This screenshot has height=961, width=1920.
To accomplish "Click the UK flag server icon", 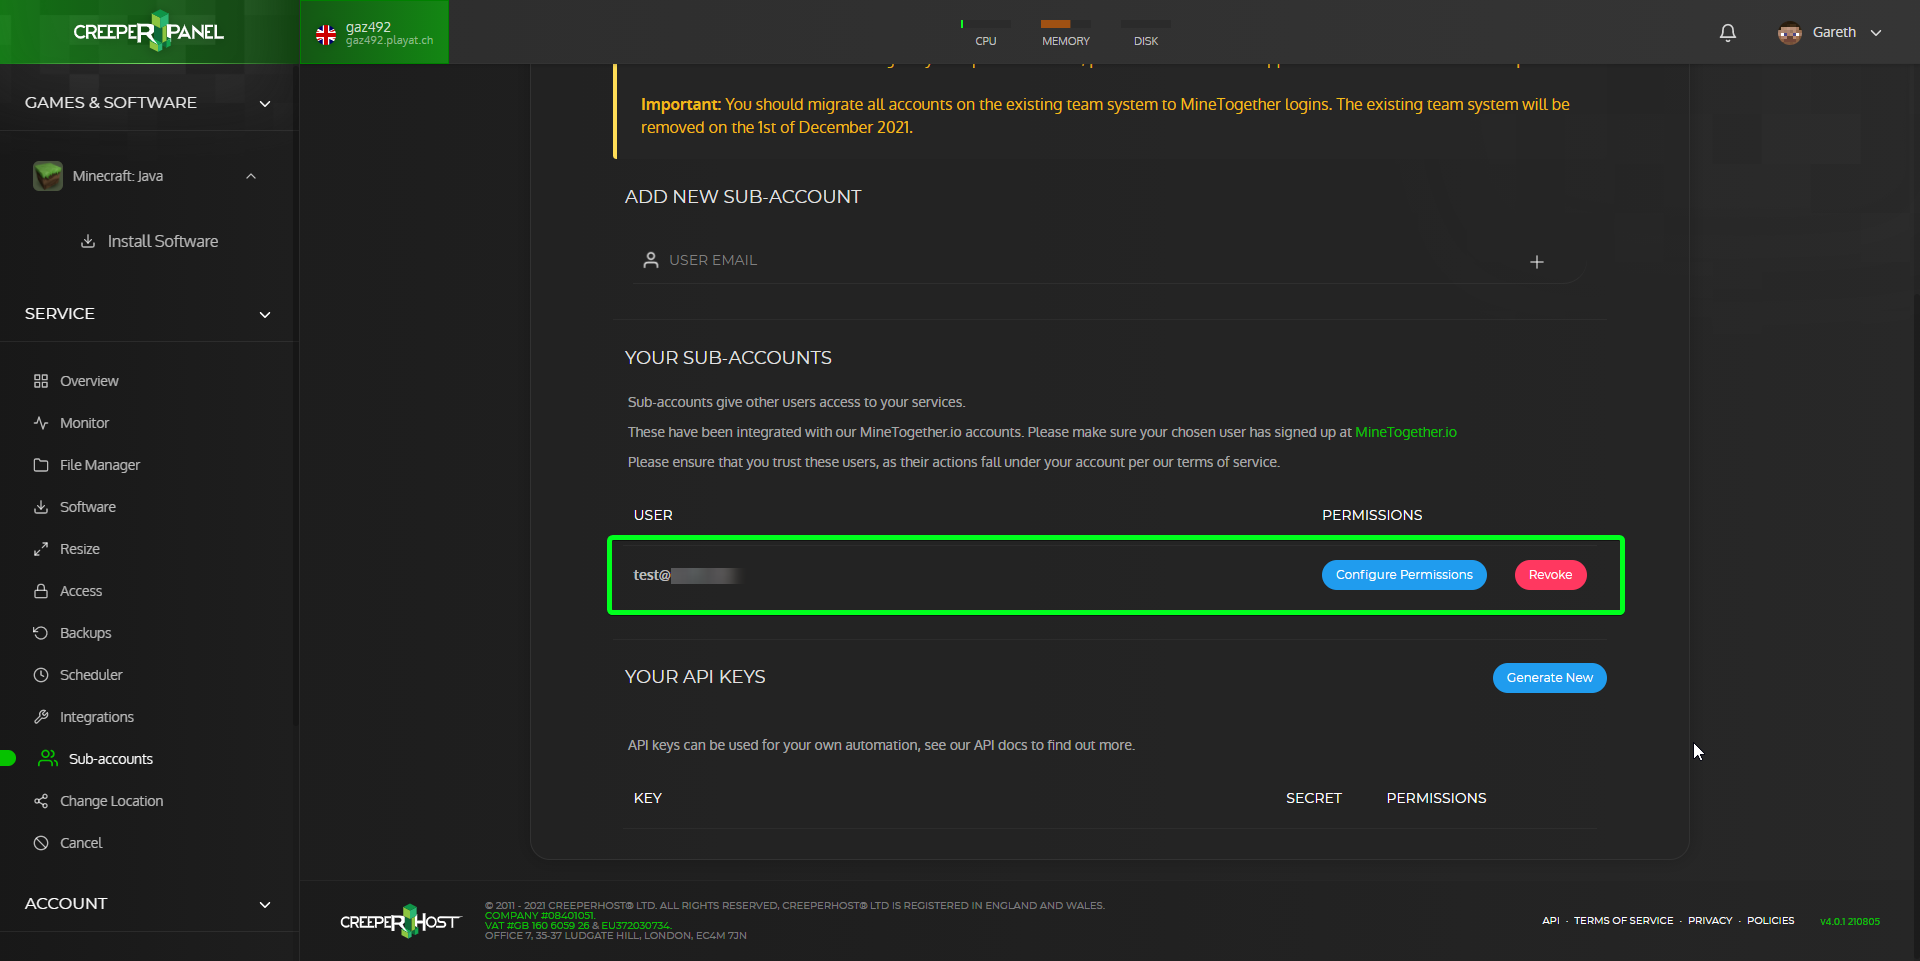I will [326, 35].
